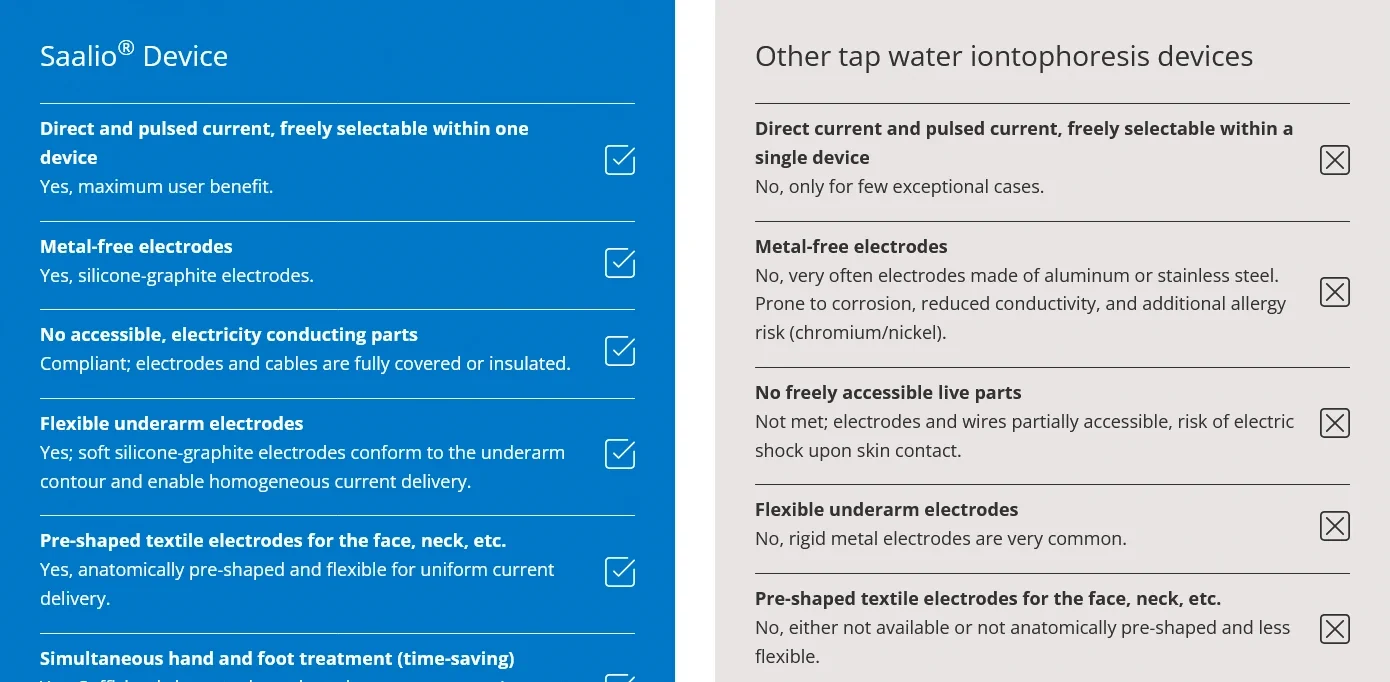Click the Saalio Device column heading
The width and height of the screenshot is (1390, 682).
pos(134,56)
